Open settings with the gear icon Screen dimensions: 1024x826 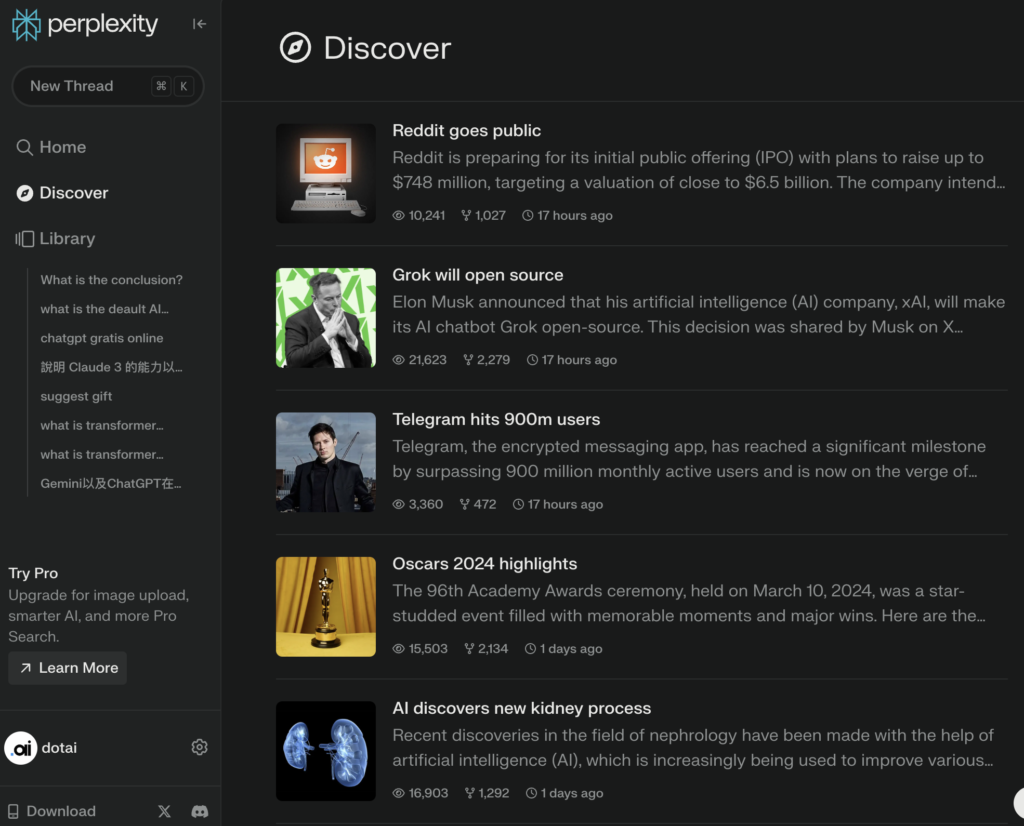(x=199, y=747)
